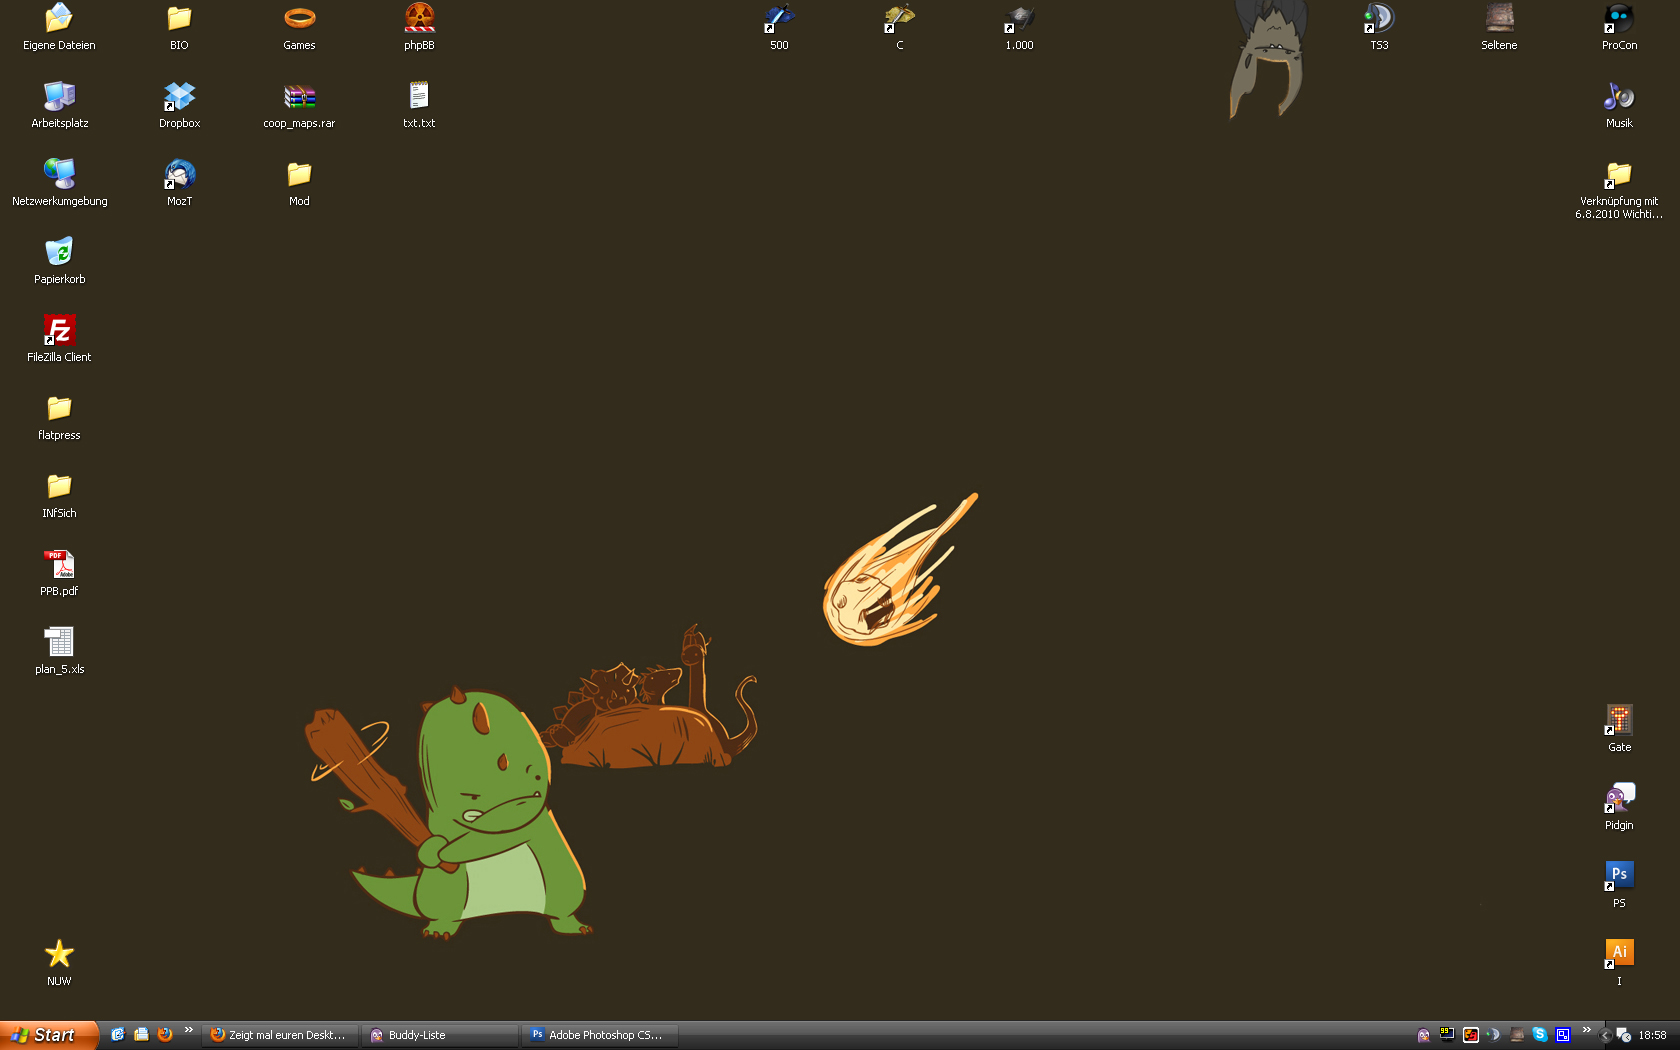Click the Pidgin tray icon
Screen dimensions: 1680x1050
click(x=1424, y=1035)
